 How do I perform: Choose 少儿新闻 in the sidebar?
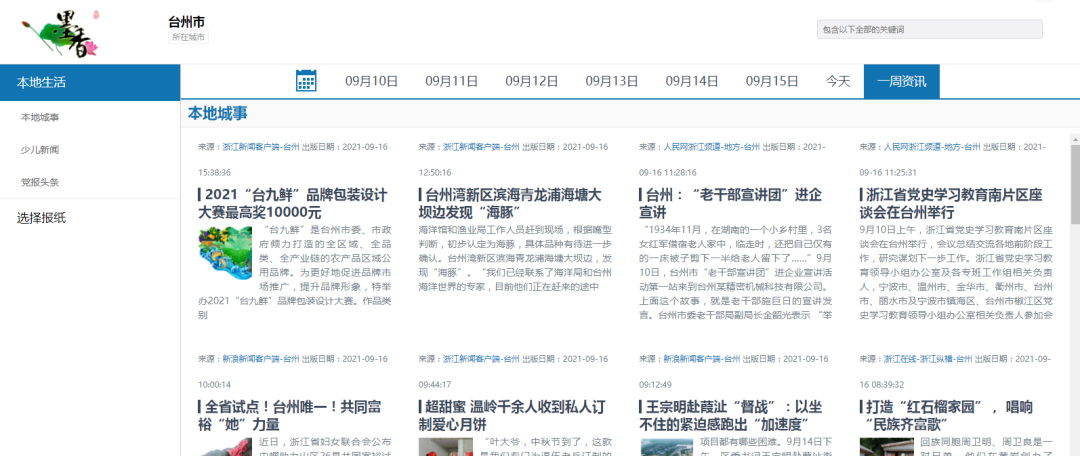40,149
